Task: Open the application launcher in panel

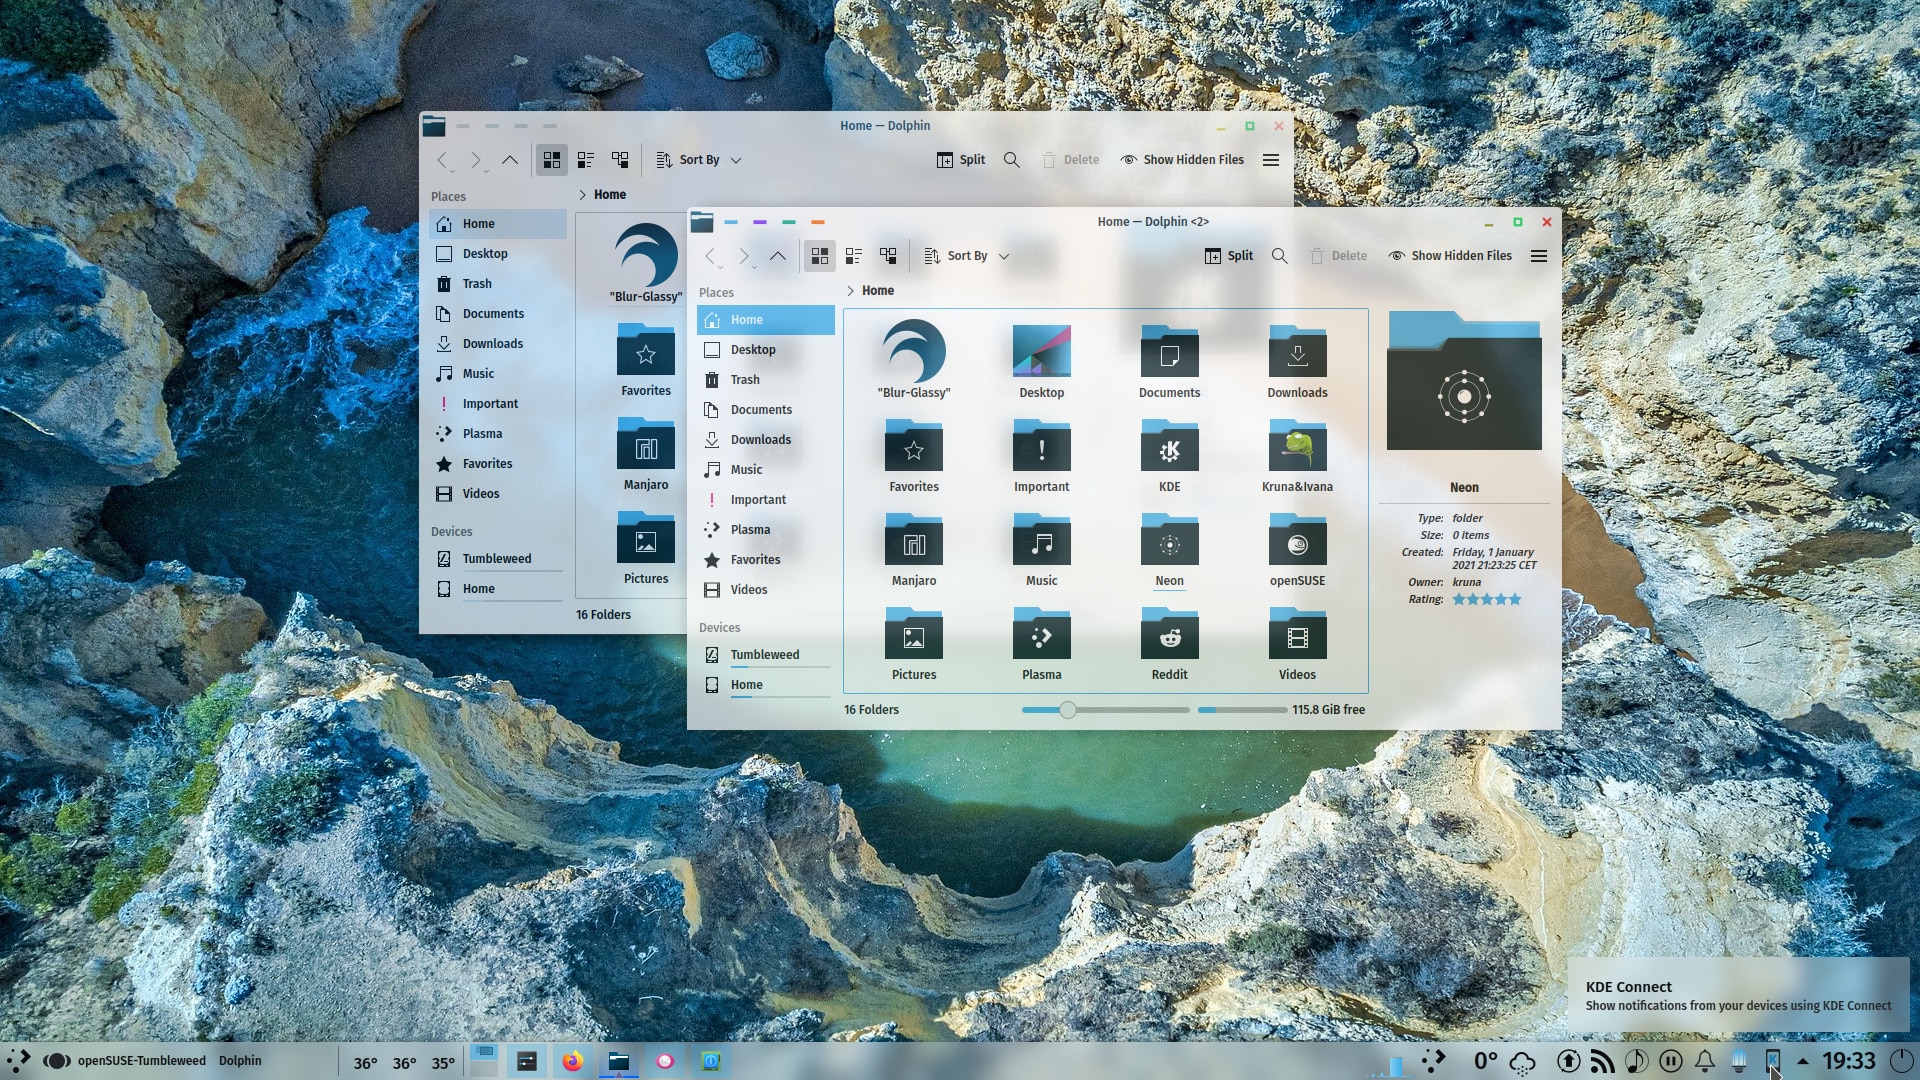Action: point(18,1061)
